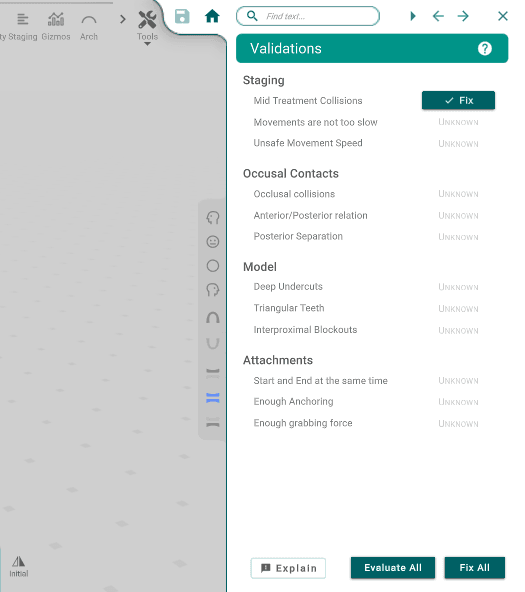Select Mid Treatment Collisions validation
The image size is (525, 592).
[x=308, y=101]
